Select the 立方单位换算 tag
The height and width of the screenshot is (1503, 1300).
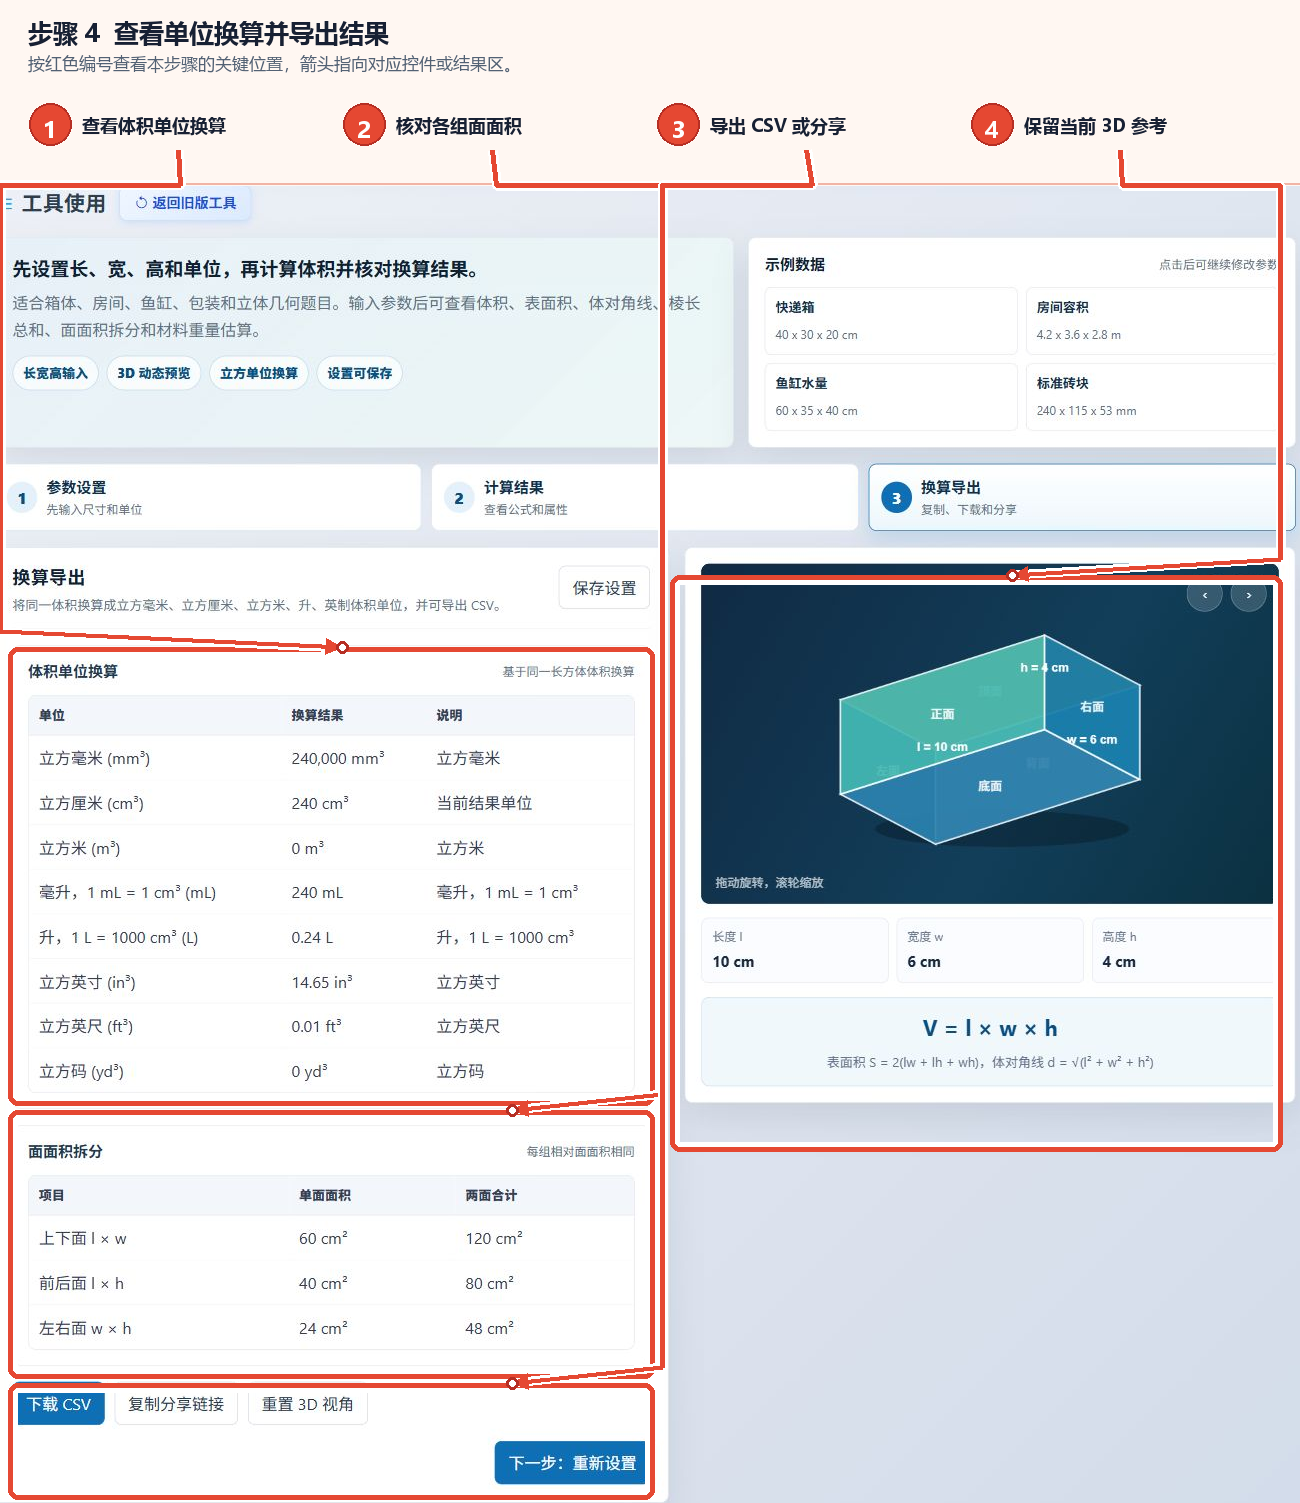coord(259,373)
